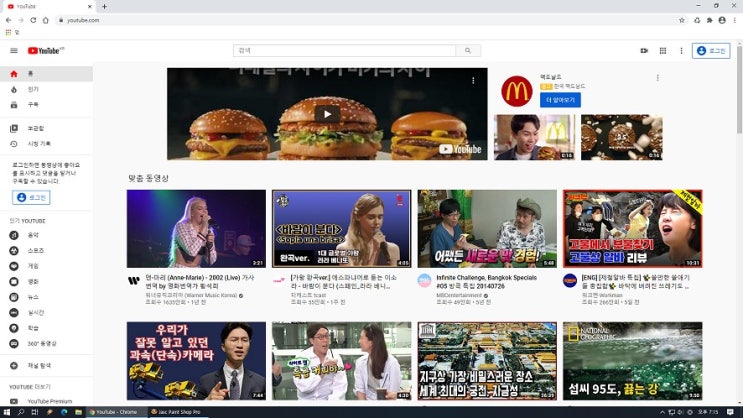Open the Chrome extensions puzzle icon
The height and width of the screenshot is (418, 743).
coord(709,20)
